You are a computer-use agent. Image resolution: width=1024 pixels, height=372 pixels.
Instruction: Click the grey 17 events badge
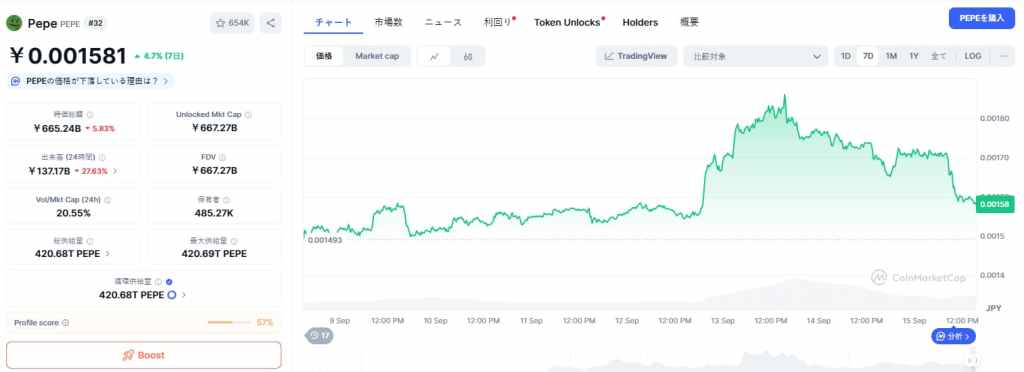[x=319, y=335]
